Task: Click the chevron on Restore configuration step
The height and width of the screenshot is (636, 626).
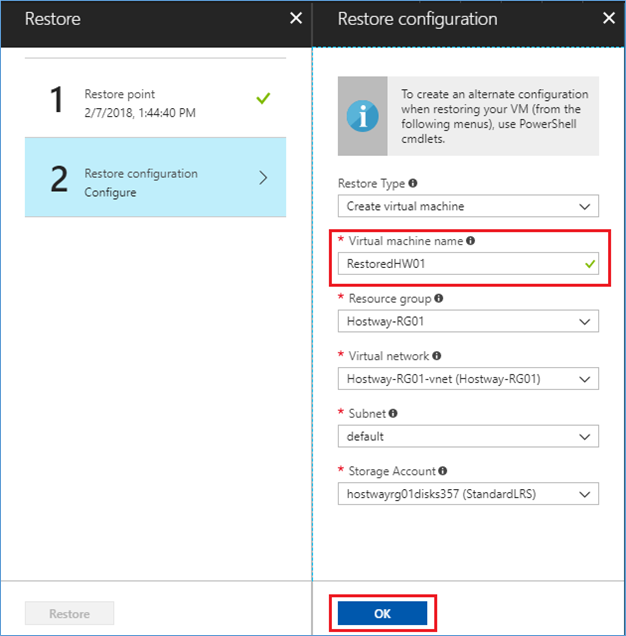Action: click(x=263, y=178)
